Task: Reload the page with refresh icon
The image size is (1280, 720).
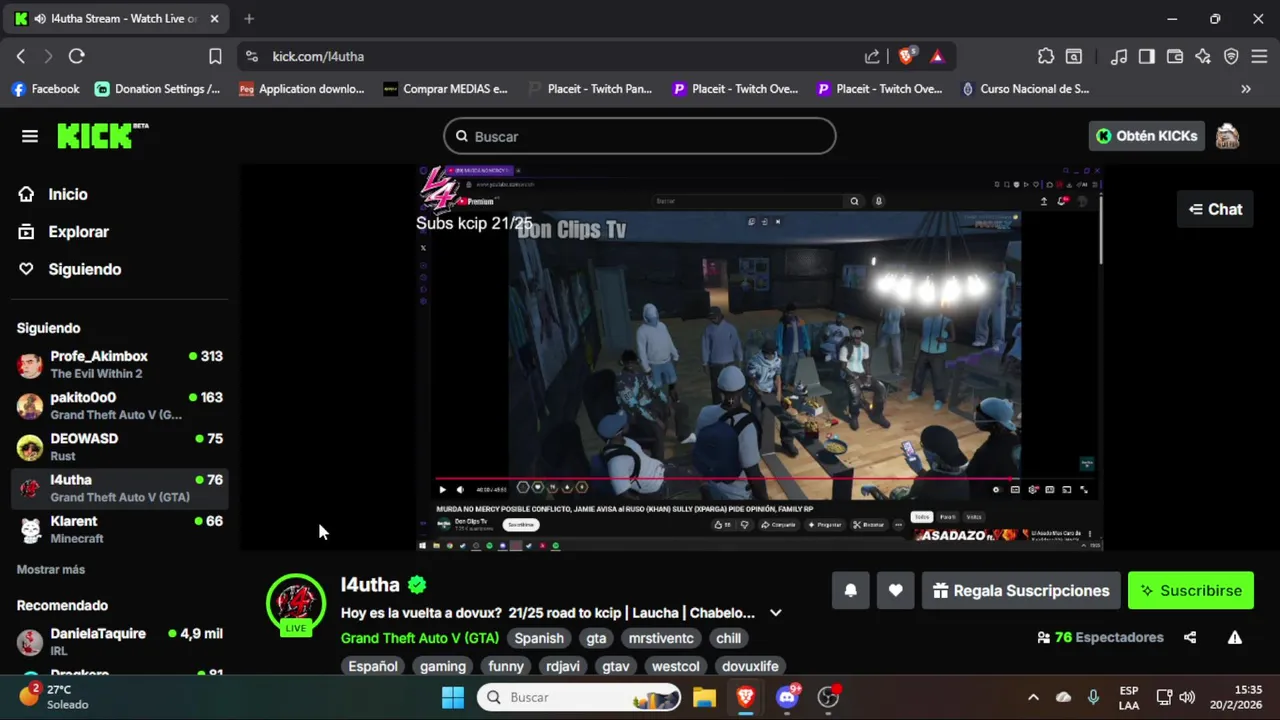Action: [x=76, y=57]
